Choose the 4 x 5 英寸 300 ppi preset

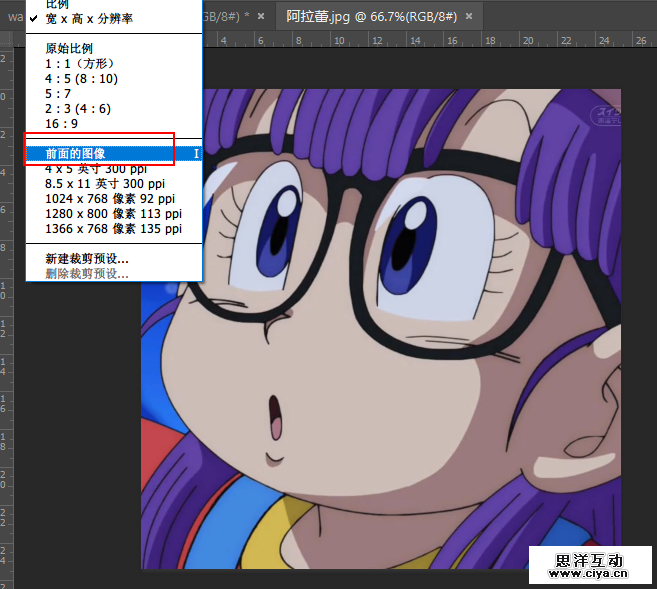click(x=97, y=169)
